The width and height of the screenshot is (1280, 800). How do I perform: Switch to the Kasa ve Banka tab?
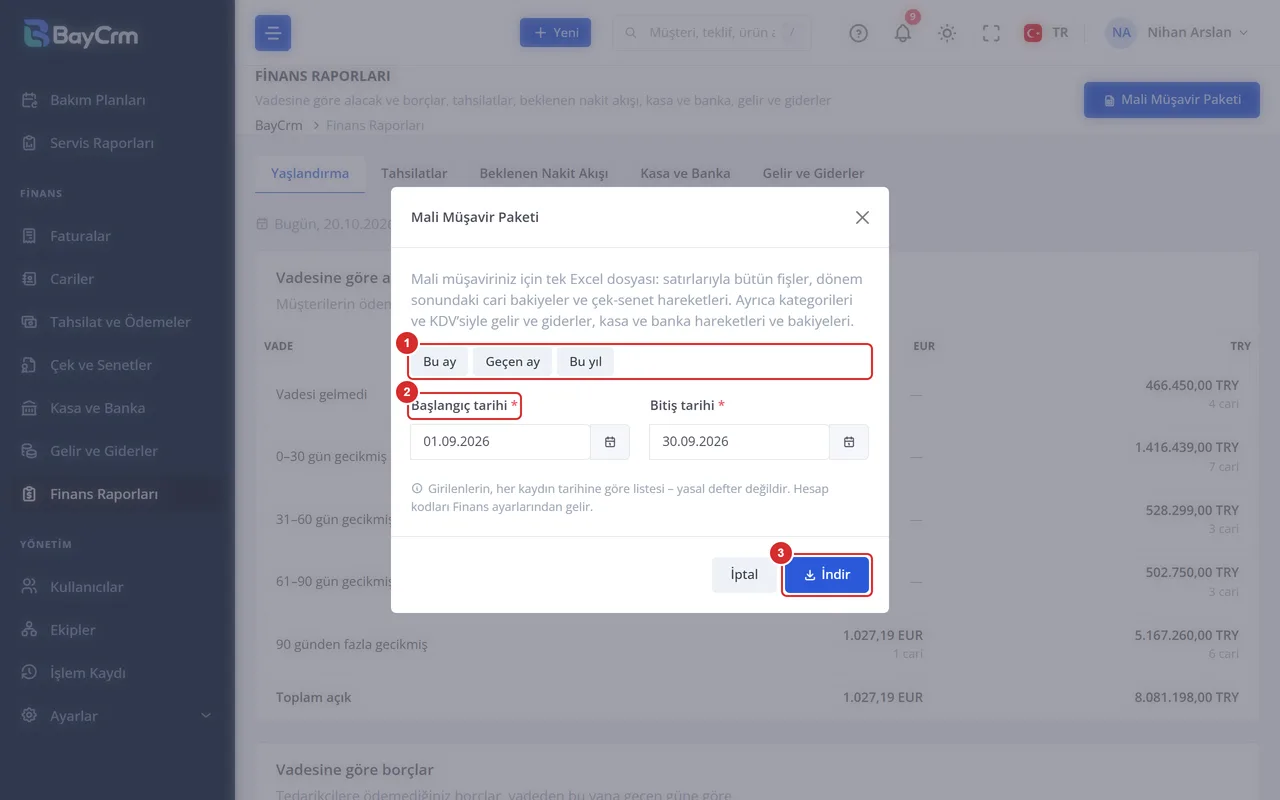pyautogui.click(x=685, y=173)
